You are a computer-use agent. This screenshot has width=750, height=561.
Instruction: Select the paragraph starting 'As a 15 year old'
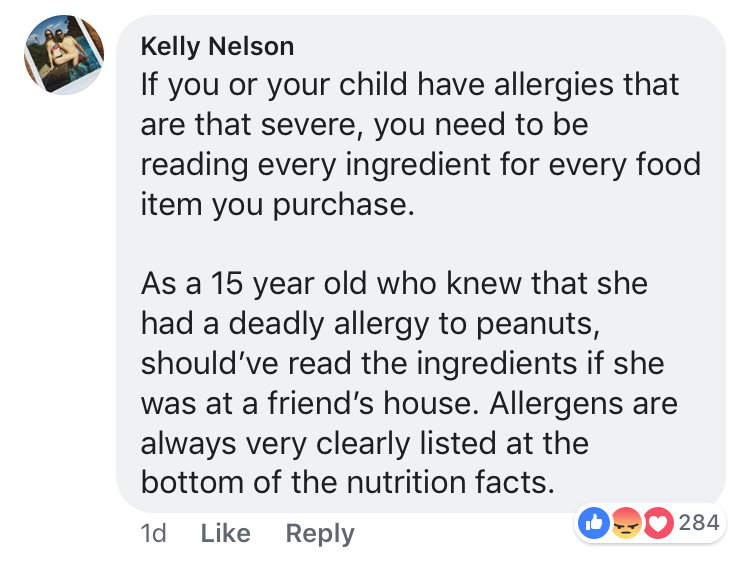(409, 383)
